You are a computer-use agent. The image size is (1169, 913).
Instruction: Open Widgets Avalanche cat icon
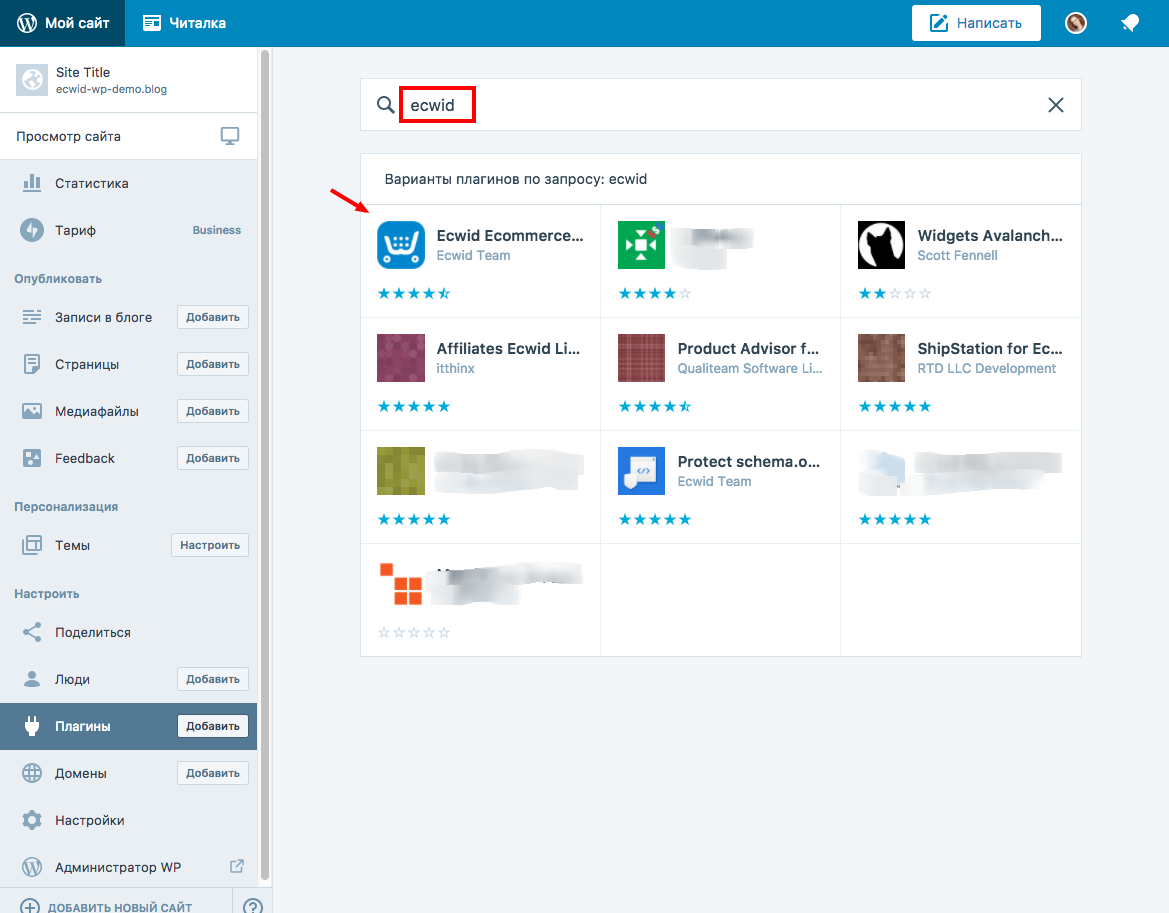click(x=881, y=244)
